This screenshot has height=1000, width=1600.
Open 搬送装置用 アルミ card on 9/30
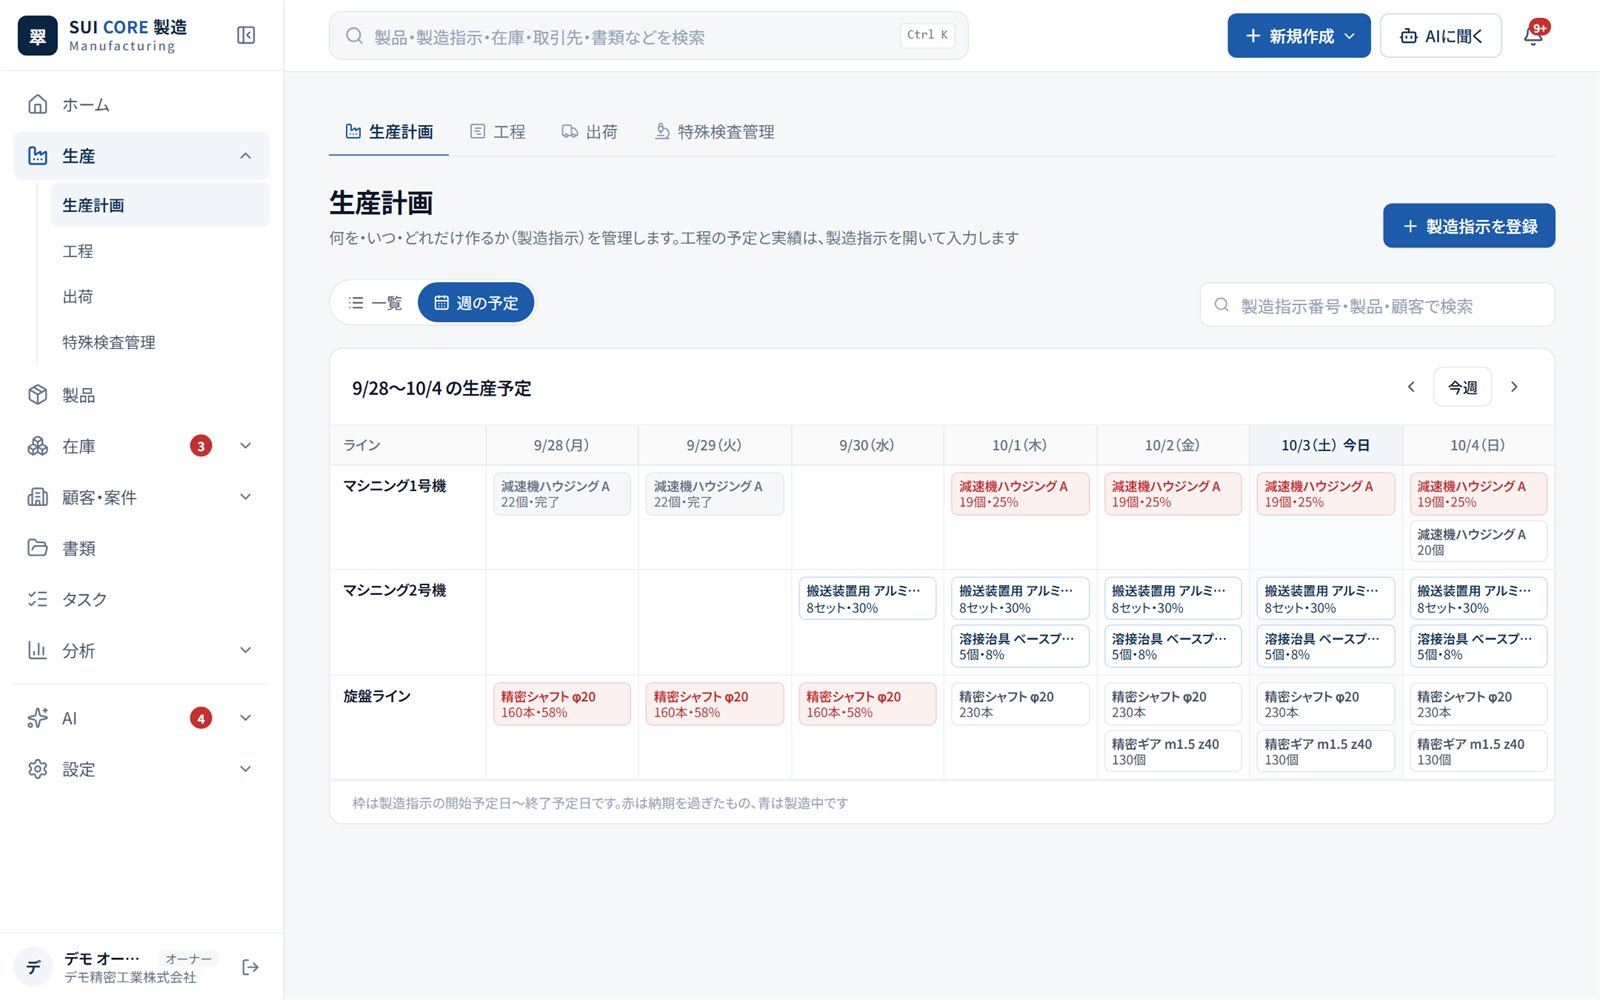(867, 598)
